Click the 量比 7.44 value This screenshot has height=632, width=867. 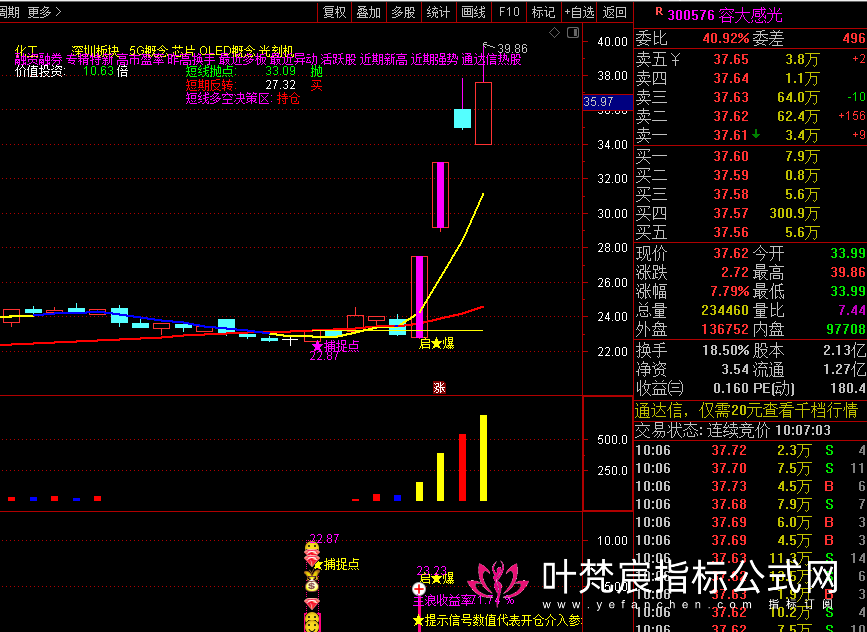[x=852, y=310]
